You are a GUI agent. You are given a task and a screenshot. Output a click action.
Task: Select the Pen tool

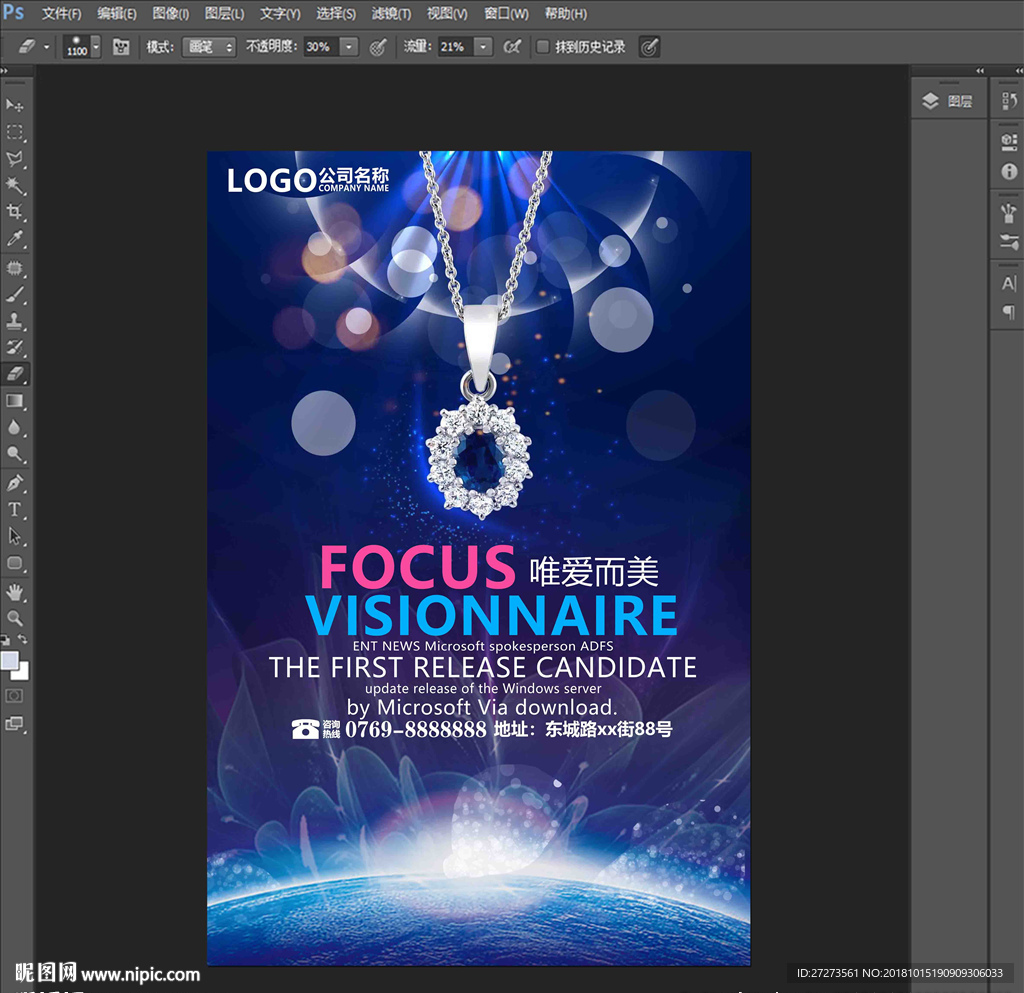pos(14,483)
